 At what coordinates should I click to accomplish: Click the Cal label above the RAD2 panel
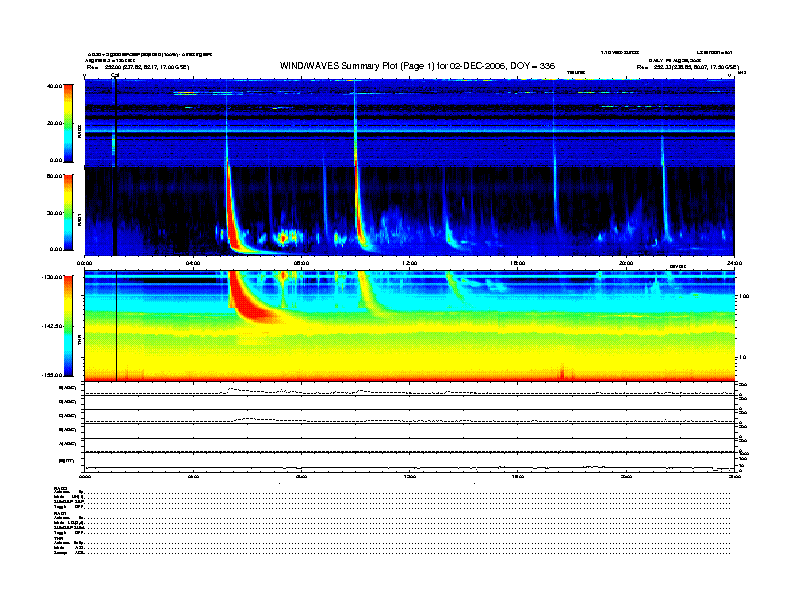click(115, 76)
